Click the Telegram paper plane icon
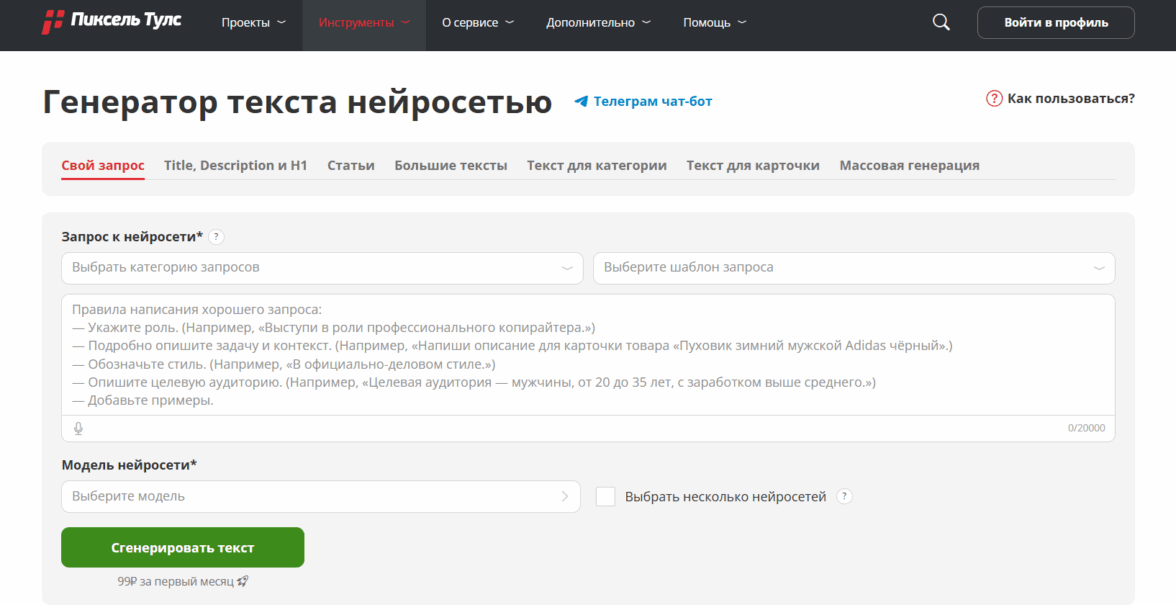Image resolution: width=1176 pixels, height=605 pixels. (x=581, y=101)
